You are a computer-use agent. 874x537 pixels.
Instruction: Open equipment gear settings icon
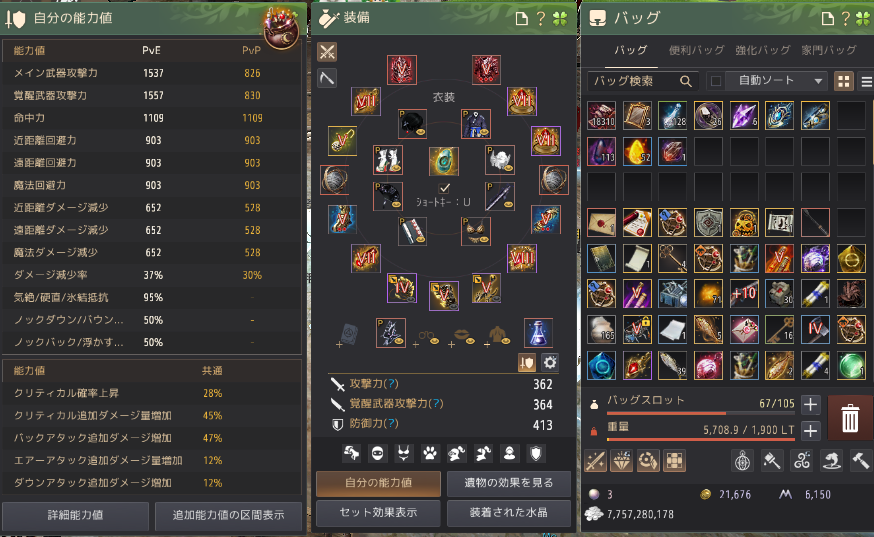point(550,362)
